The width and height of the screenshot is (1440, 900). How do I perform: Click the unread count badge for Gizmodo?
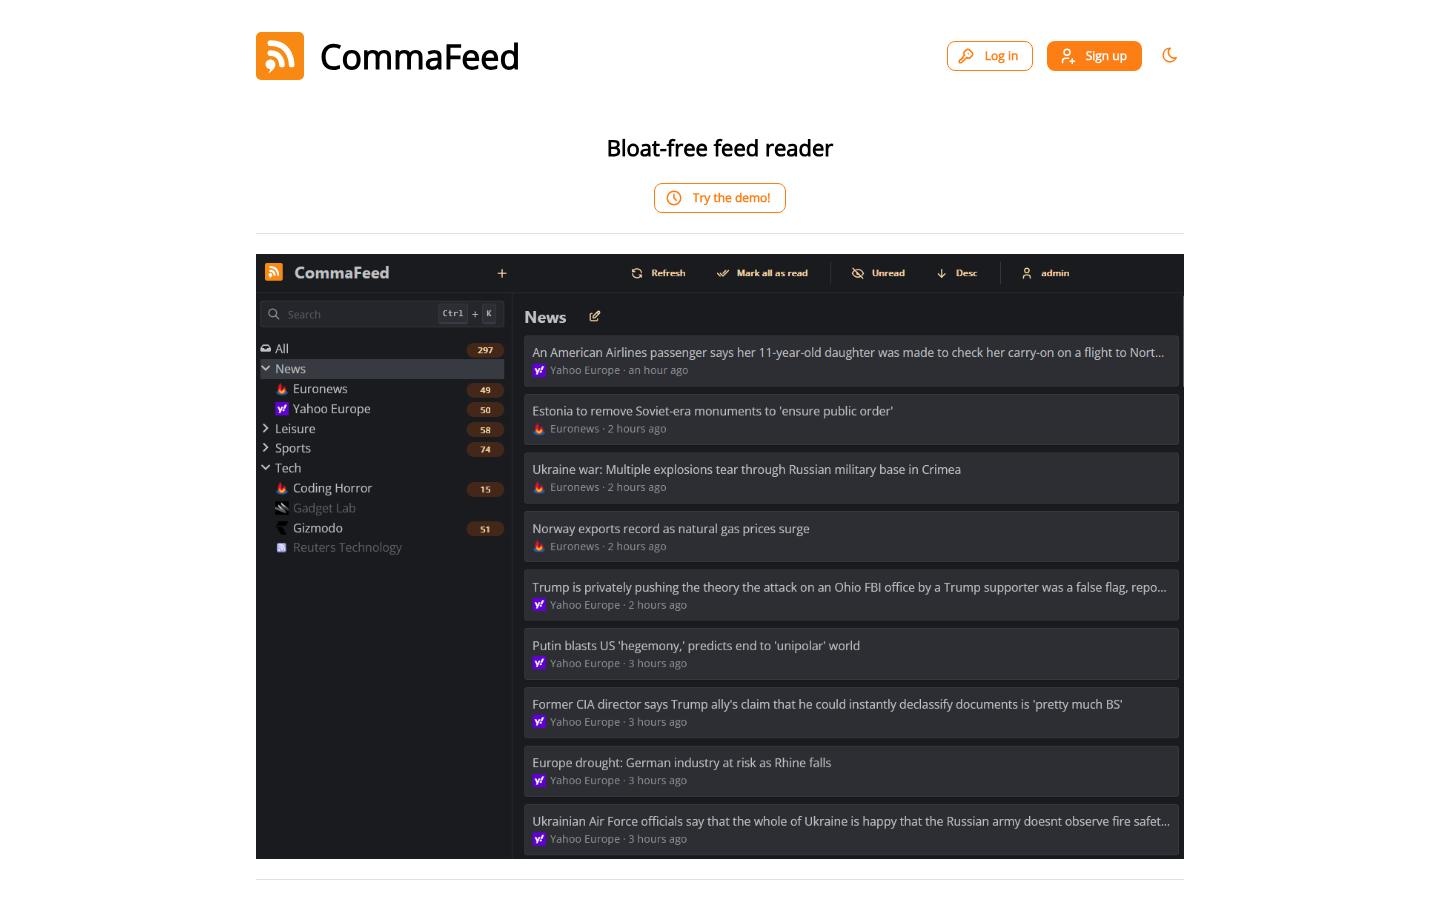485,528
